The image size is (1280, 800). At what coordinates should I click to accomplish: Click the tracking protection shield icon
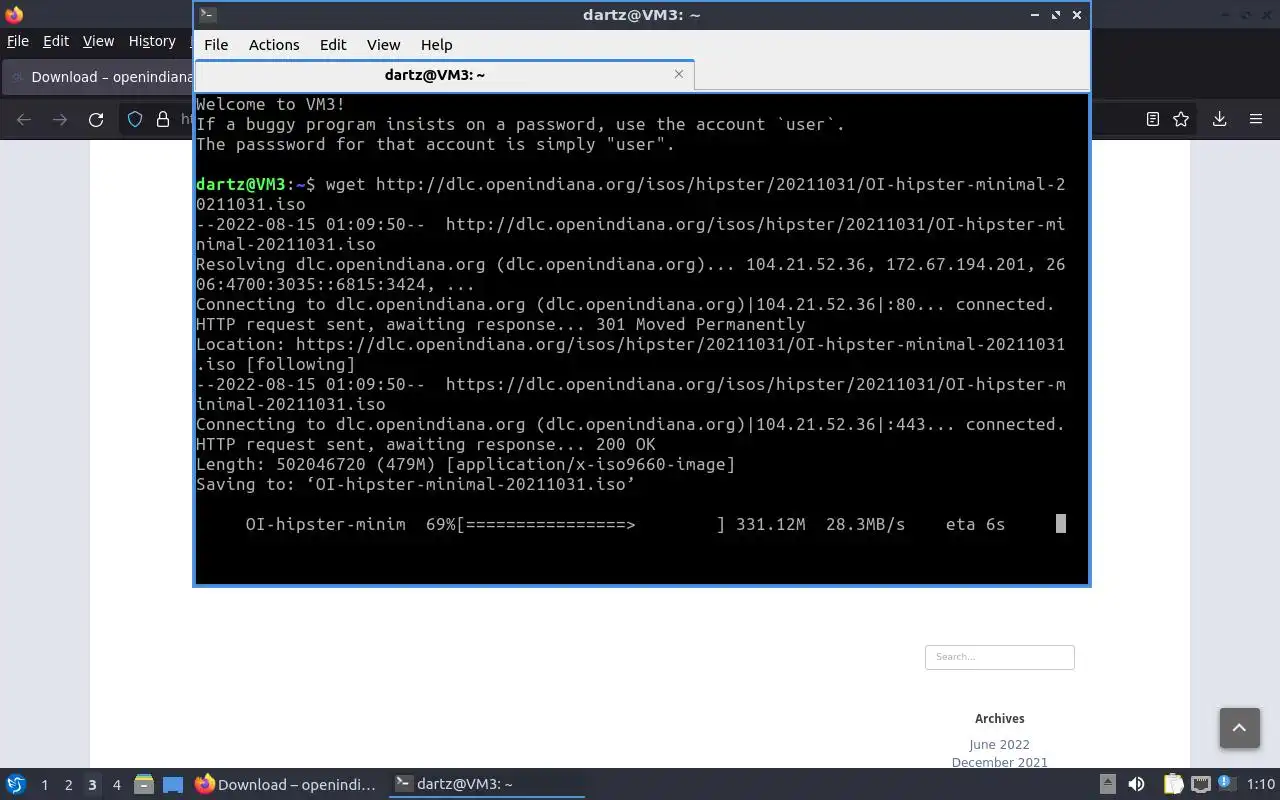[x=135, y=119]
